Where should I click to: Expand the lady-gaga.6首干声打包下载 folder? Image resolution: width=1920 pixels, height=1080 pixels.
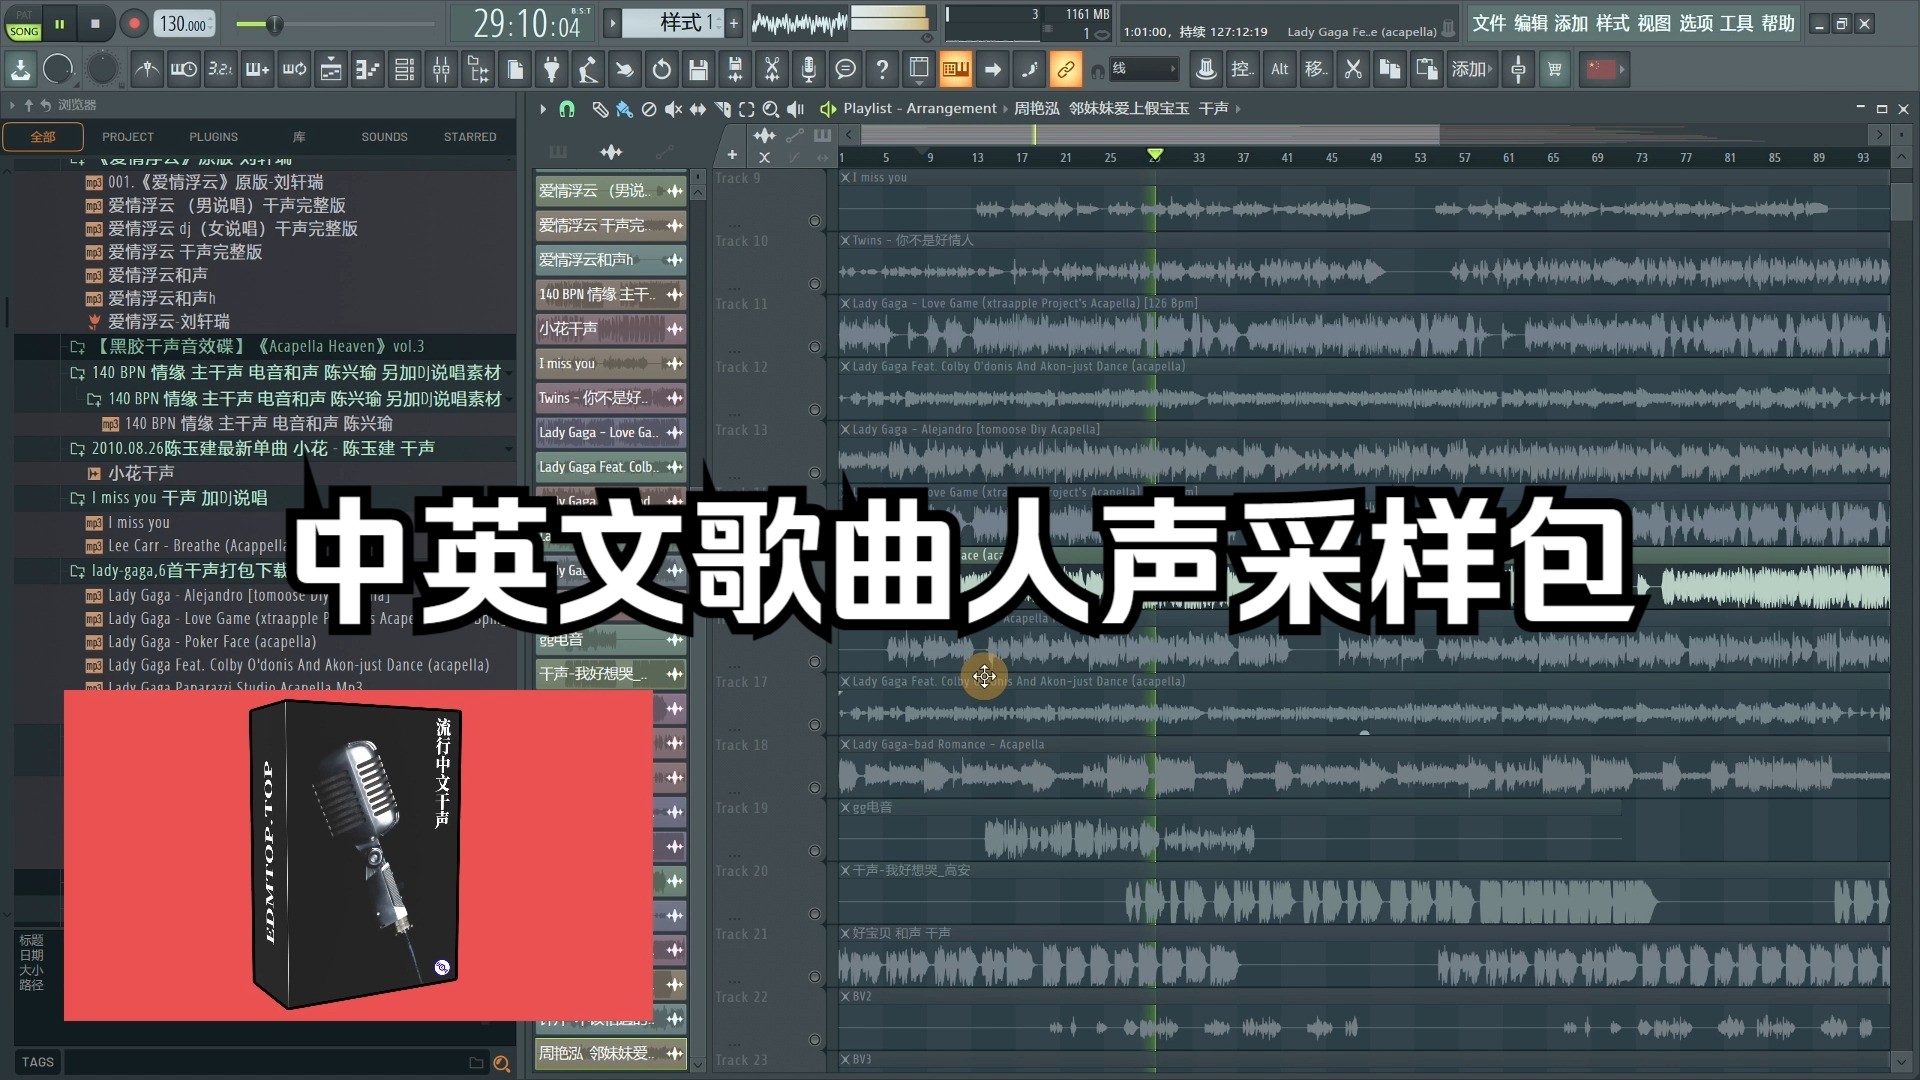76,570
